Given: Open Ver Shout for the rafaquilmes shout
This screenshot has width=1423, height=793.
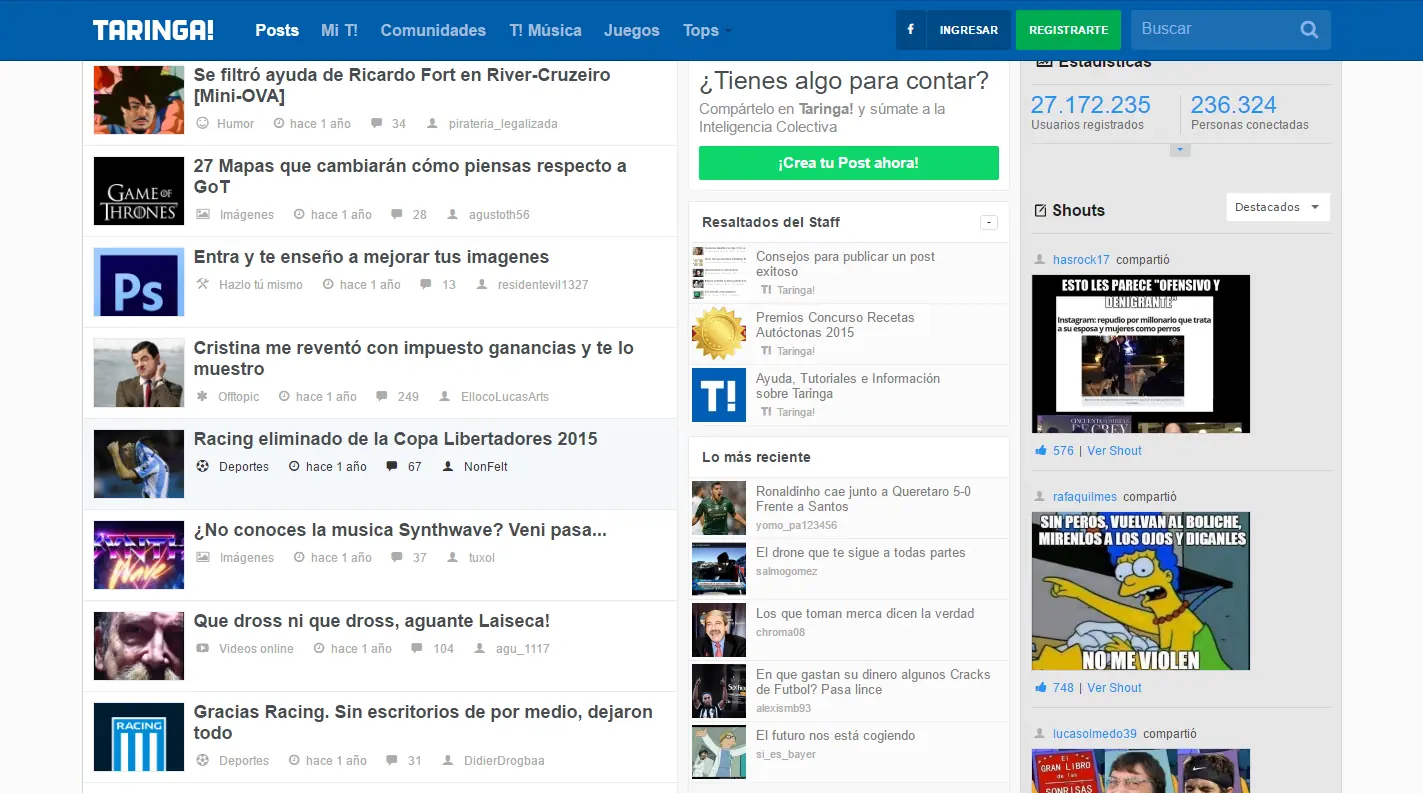Looking at the screenshot, I should tap(1114, 687).
